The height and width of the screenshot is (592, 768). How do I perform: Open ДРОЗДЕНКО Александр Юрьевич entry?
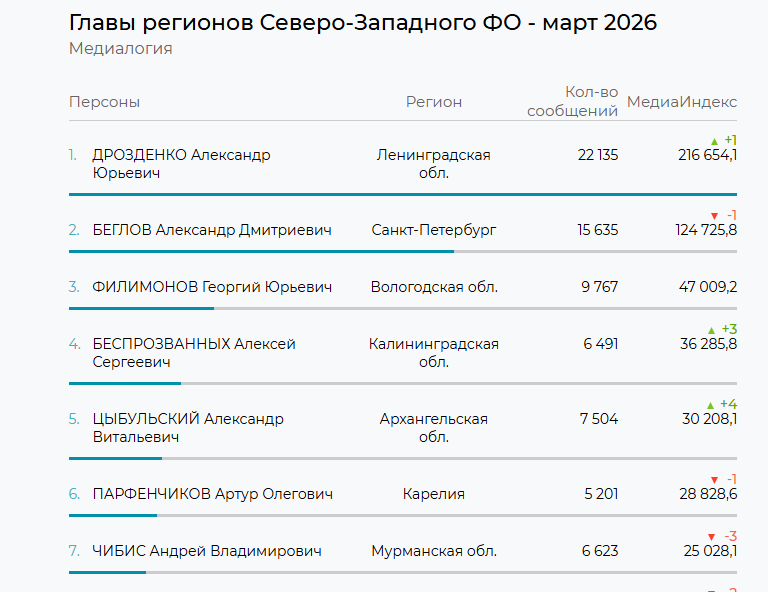[181, 164]
